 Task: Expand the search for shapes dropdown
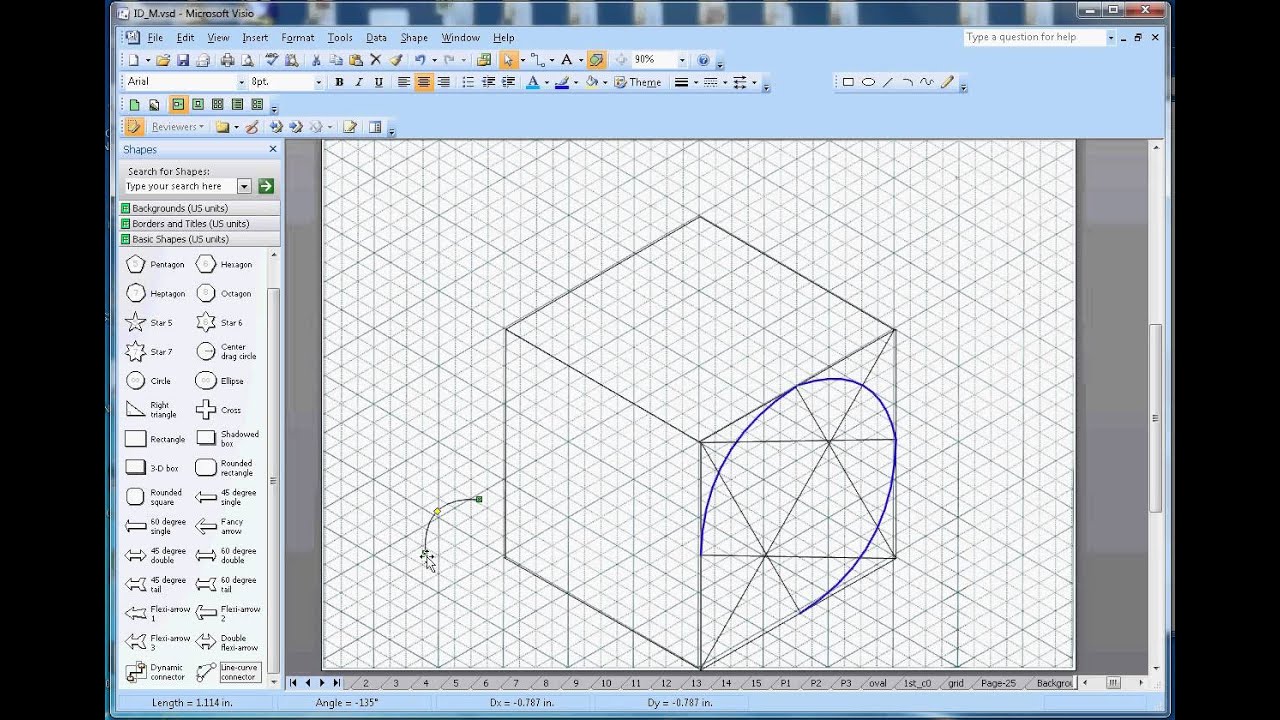click(244, 186)
